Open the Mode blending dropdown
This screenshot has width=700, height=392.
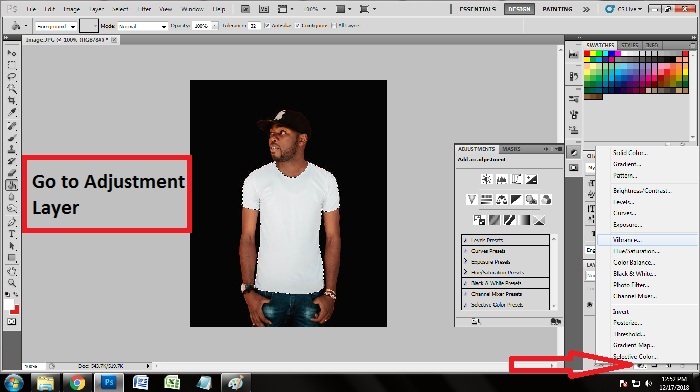pos(142,26)
